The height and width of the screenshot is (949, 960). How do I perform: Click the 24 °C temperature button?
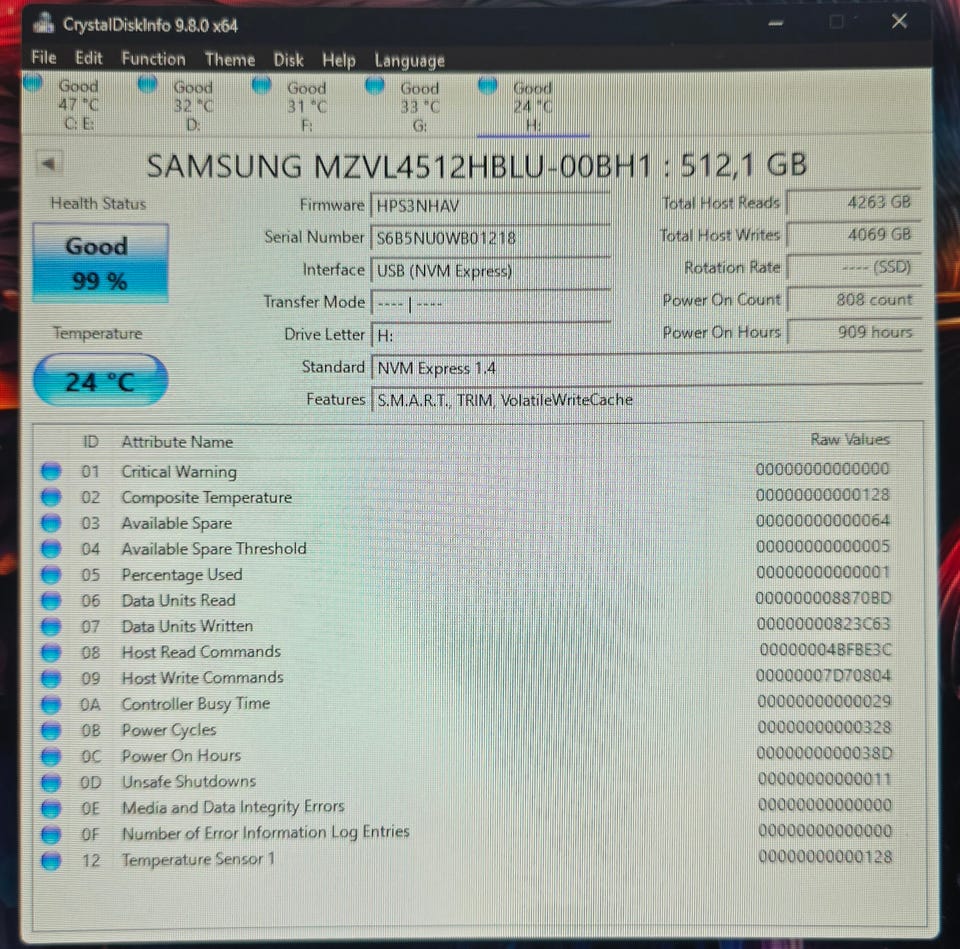[x=100, y=381]
